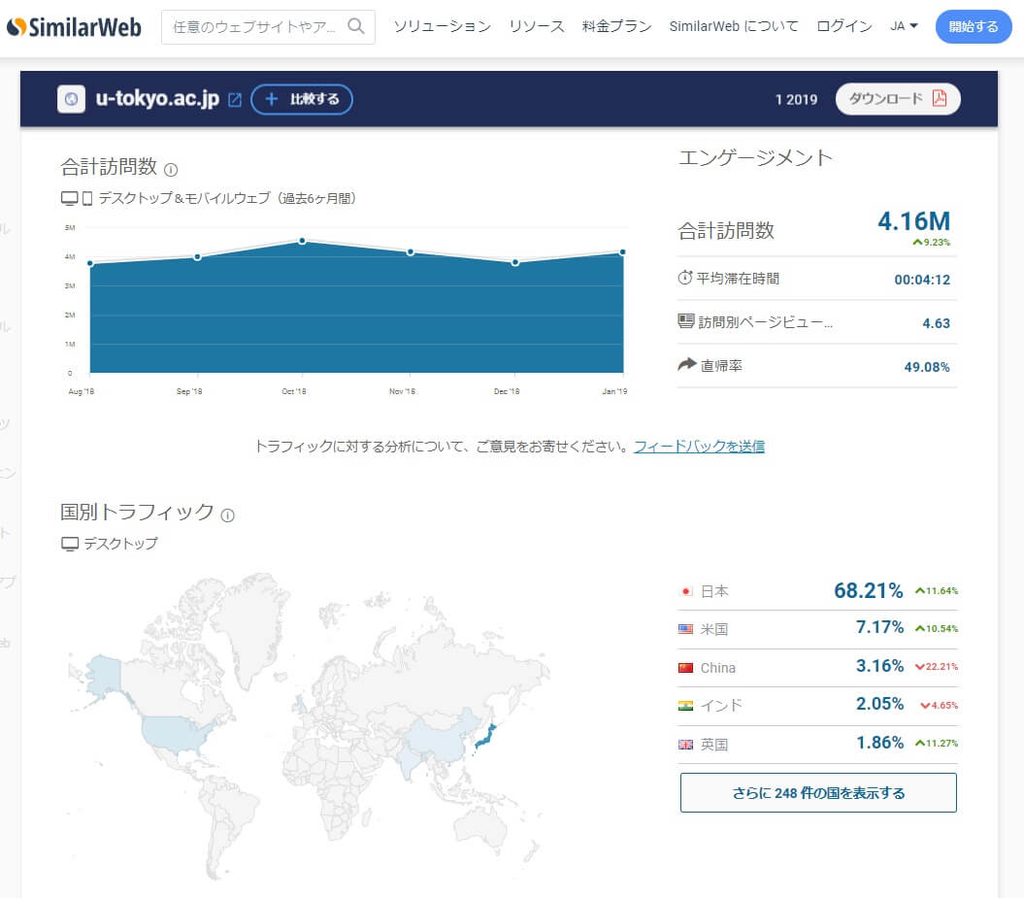Click the search magnifier icon

pos(356,26)
